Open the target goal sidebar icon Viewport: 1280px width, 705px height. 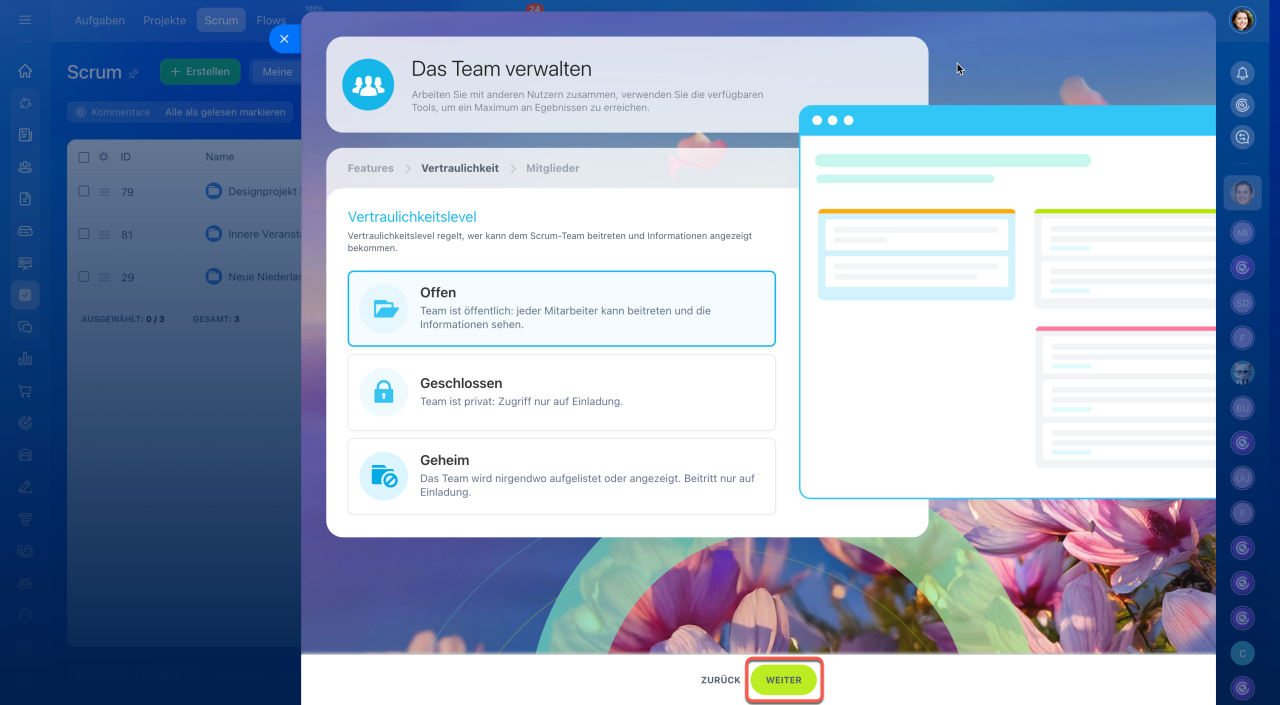point(25,423)
